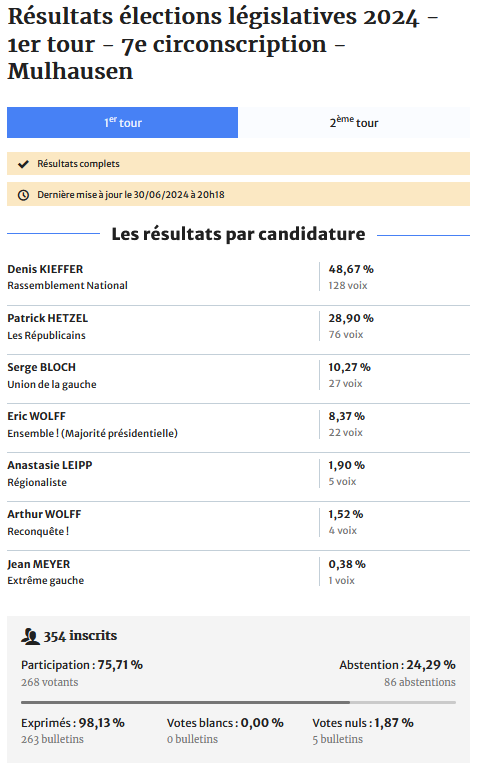
Task: Switch to the 1er tour tab
Action: [x=122, y=122]
